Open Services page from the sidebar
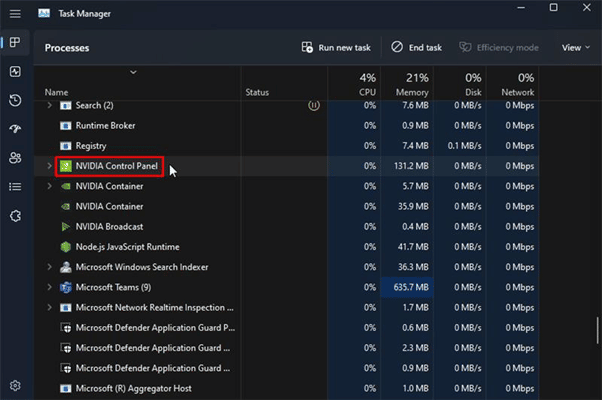This screenshot has width=602, height=400. tap(15, 215)
